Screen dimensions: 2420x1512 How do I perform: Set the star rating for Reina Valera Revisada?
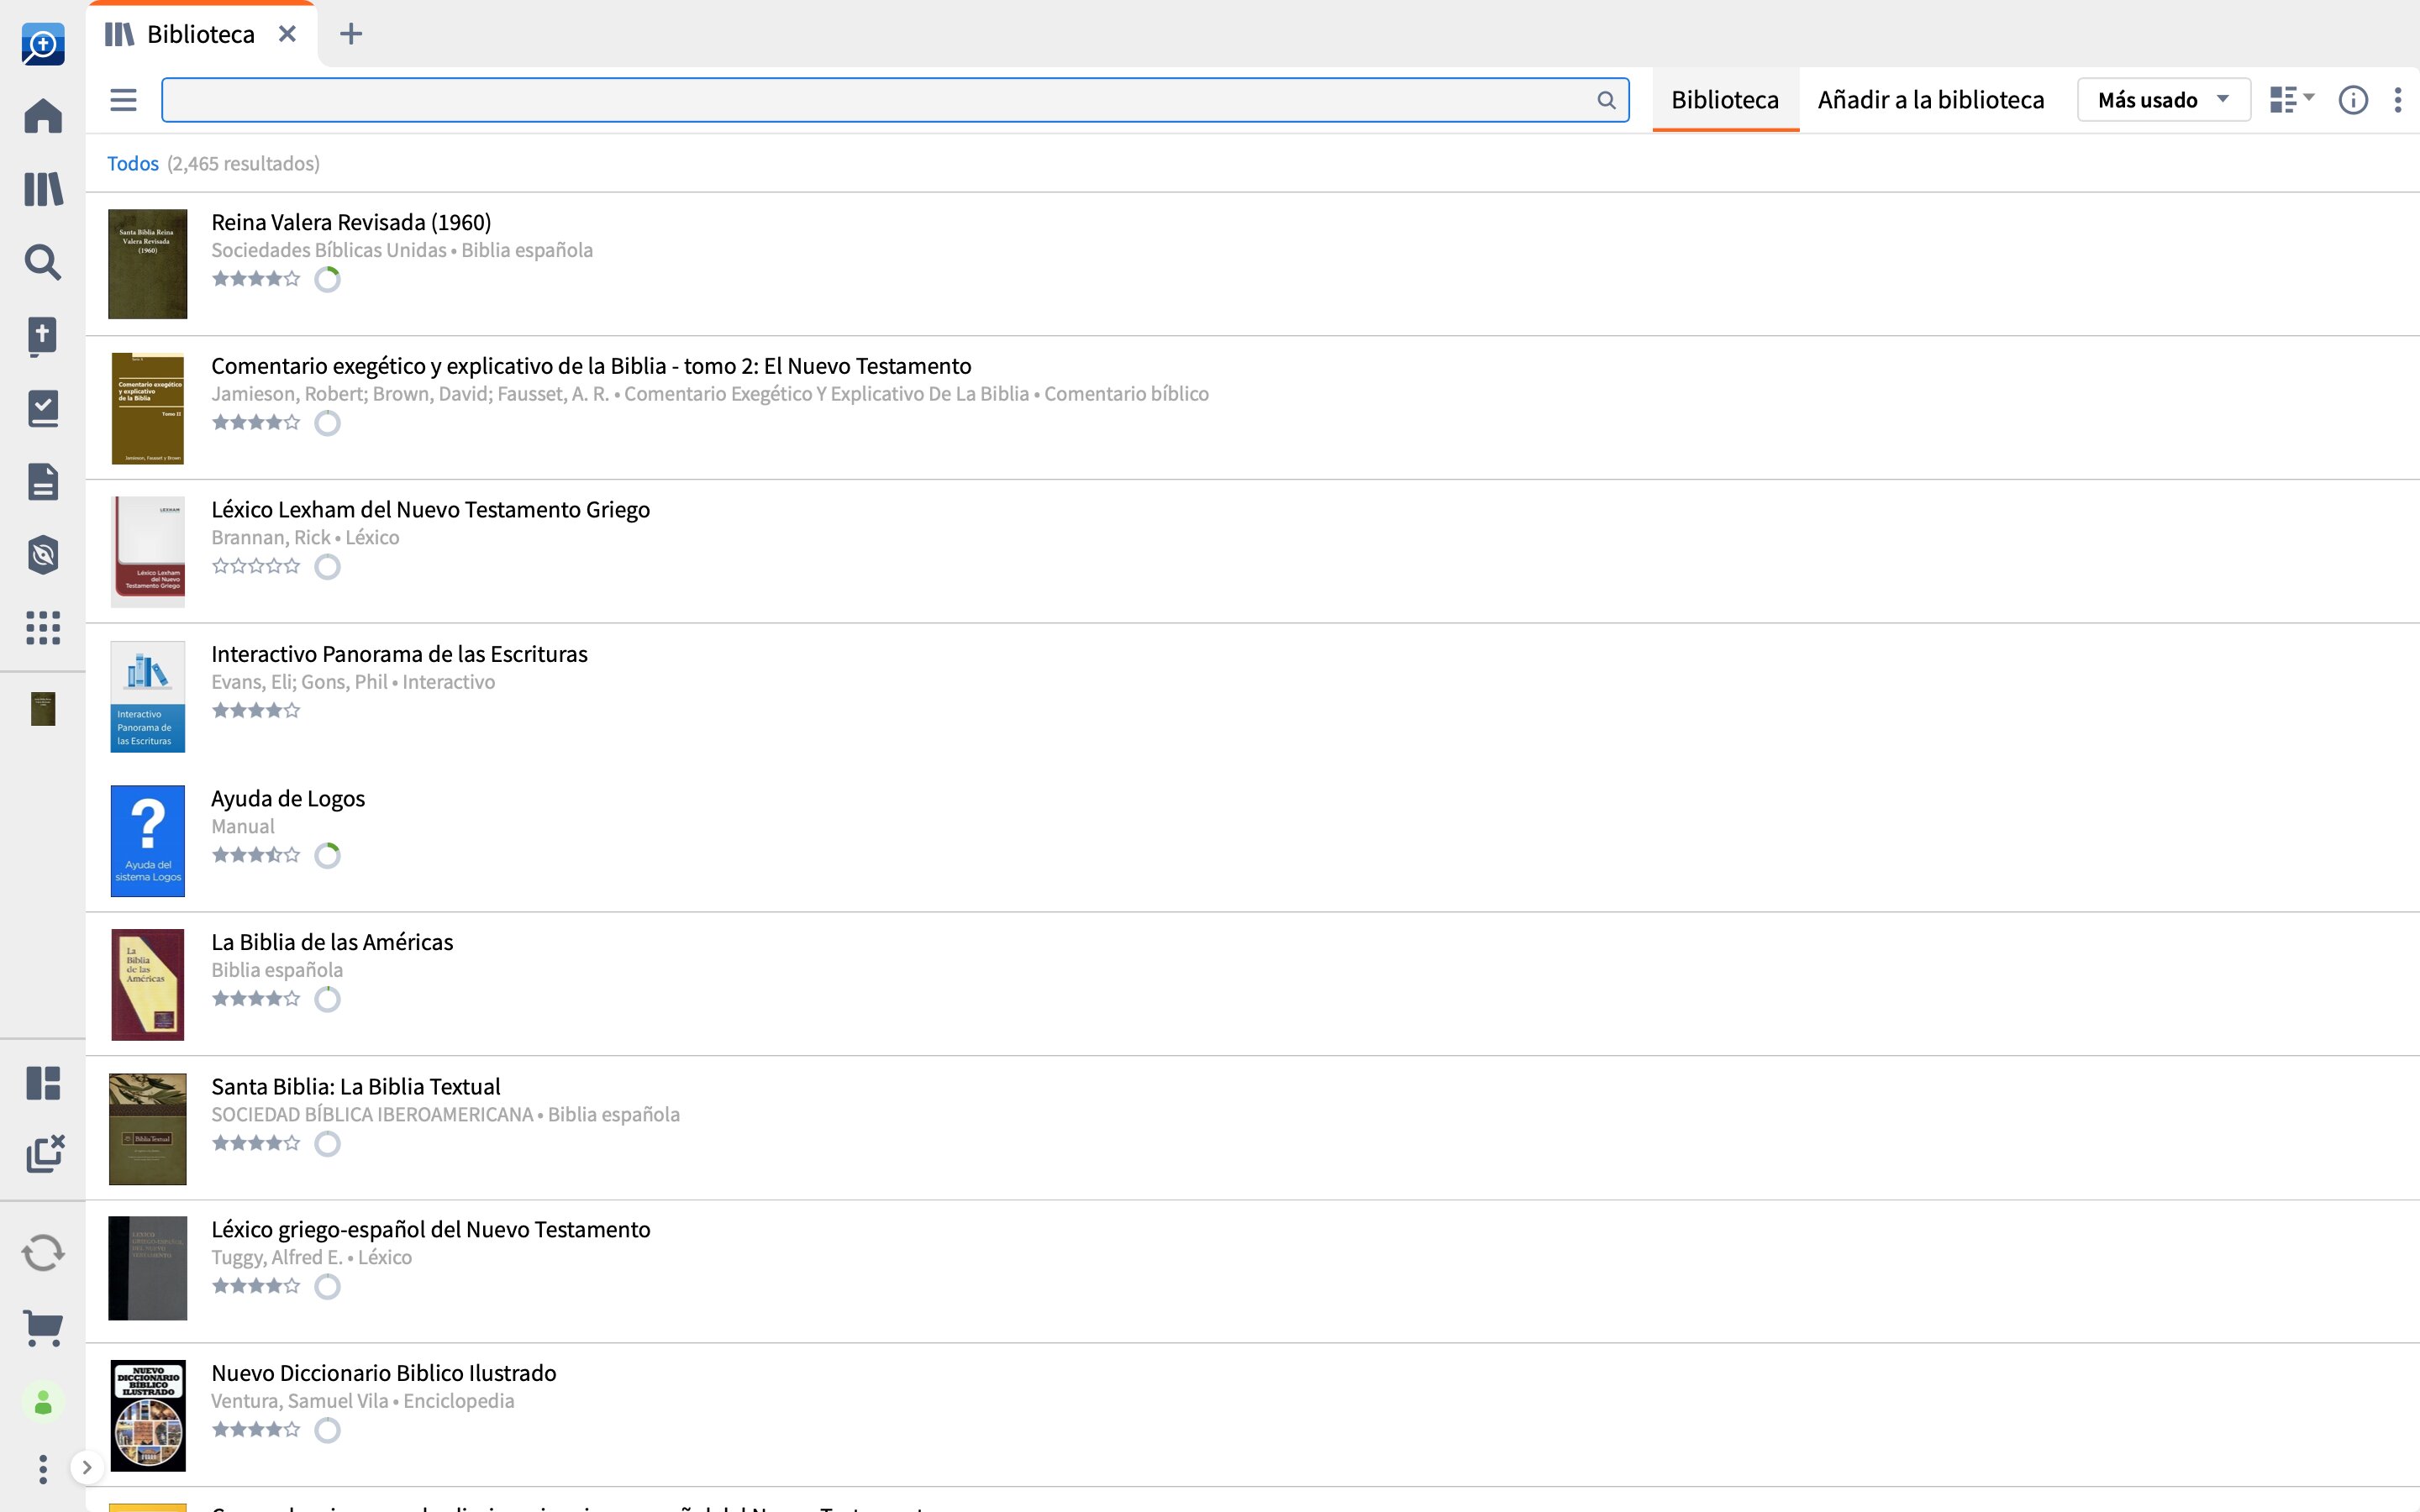click(x=256, y=279)
